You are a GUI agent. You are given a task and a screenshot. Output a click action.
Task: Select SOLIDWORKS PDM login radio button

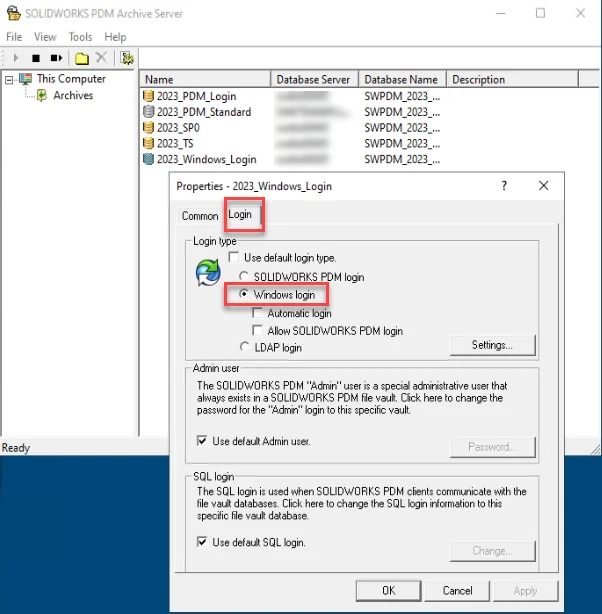click(x=244, y=276)
